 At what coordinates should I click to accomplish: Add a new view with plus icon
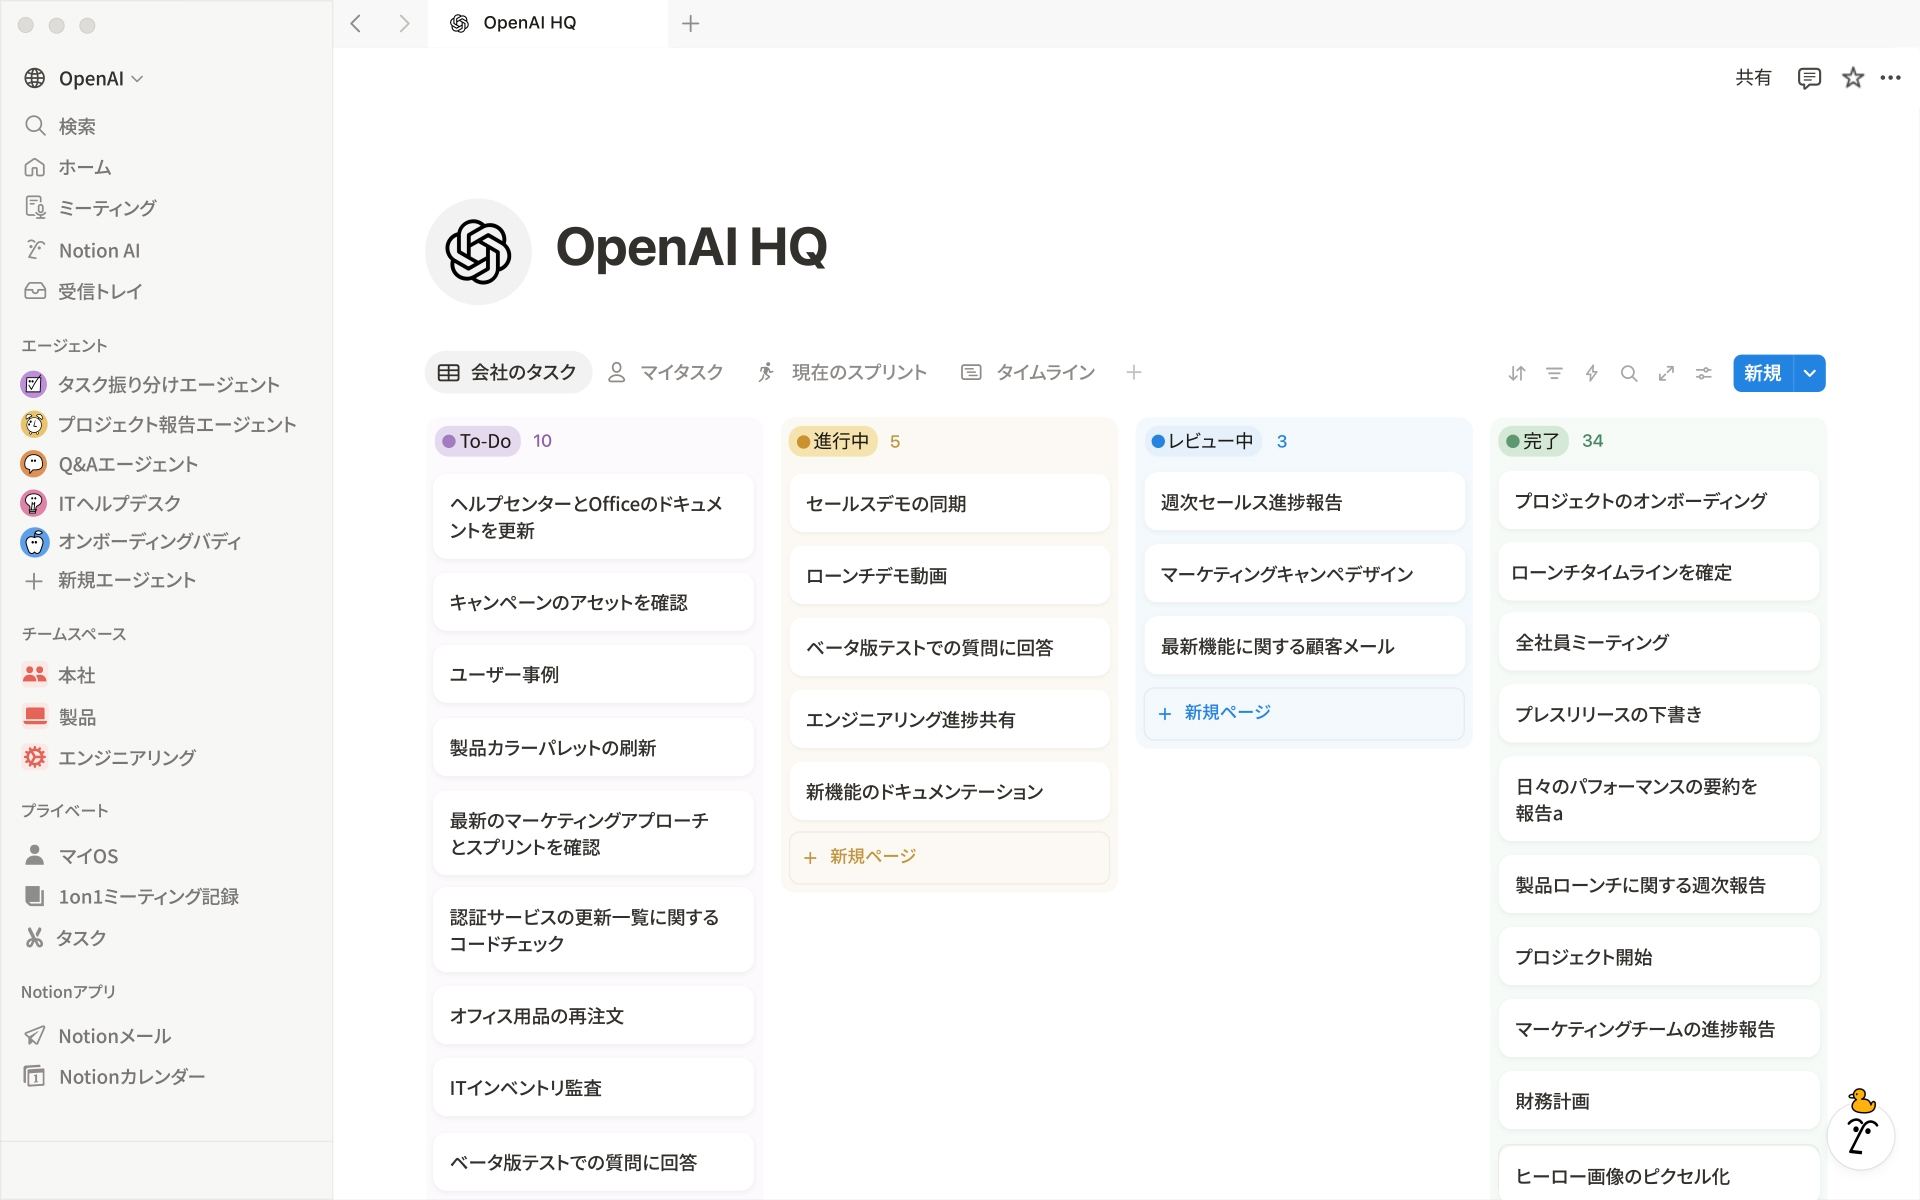tap(1134, 372)
